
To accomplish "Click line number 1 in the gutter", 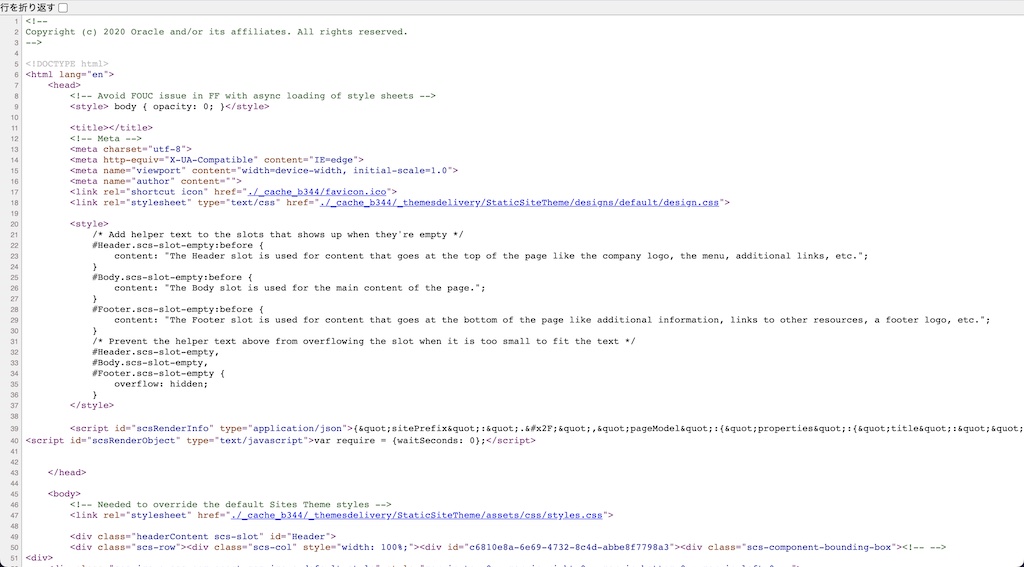I will (16, 21).
